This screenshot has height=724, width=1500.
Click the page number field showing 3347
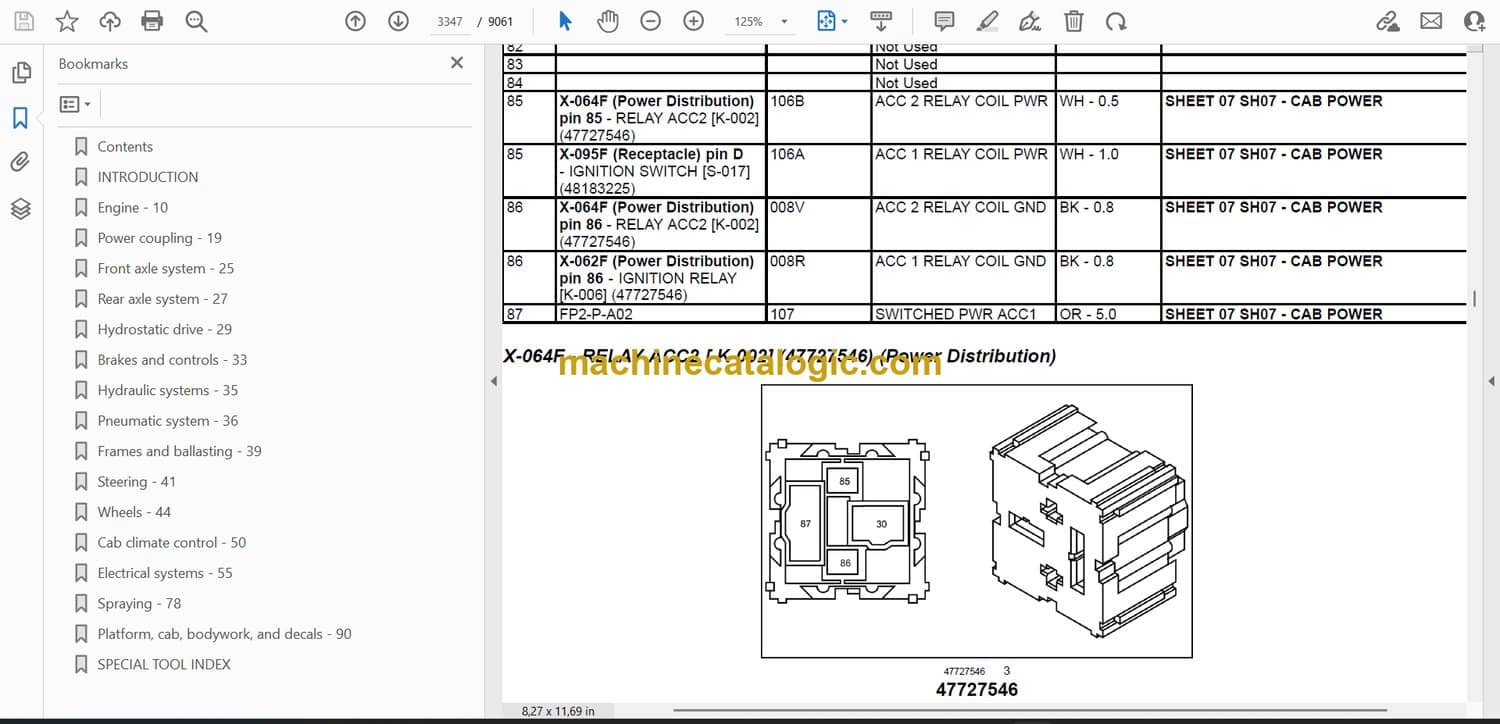click(x=450, y=21)
